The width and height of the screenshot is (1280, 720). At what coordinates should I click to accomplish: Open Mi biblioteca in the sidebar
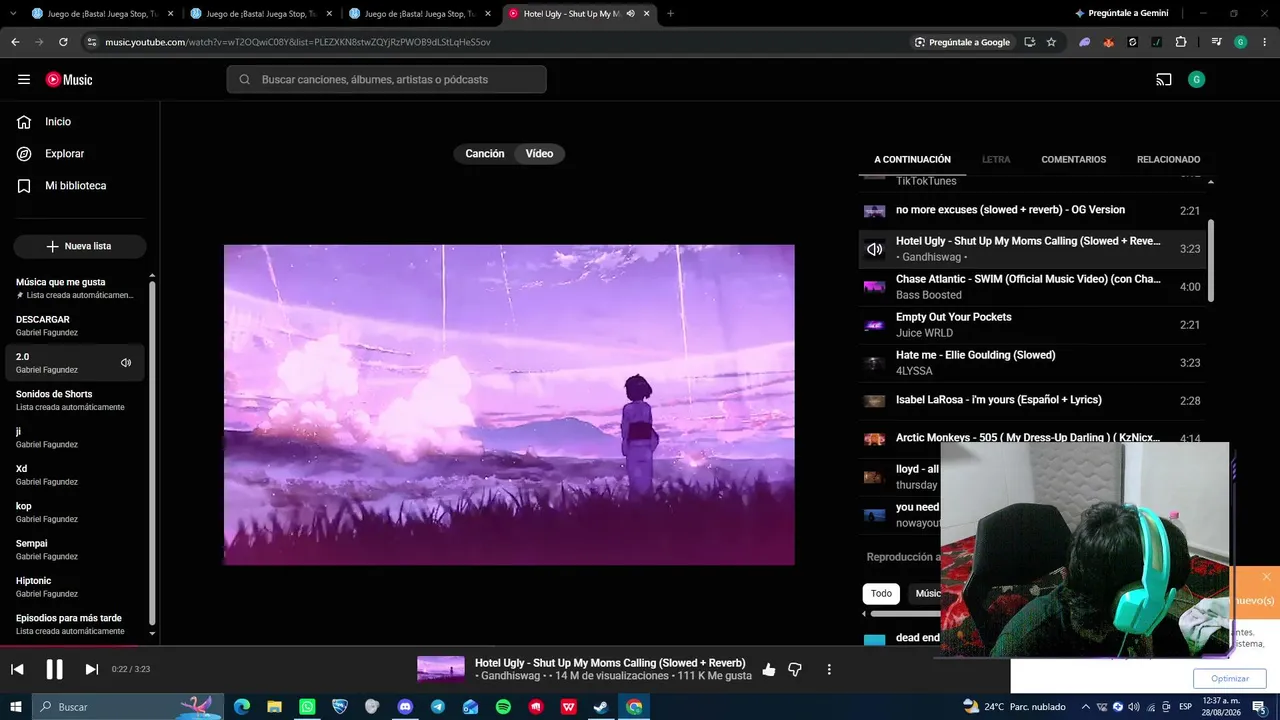[75, 186]
